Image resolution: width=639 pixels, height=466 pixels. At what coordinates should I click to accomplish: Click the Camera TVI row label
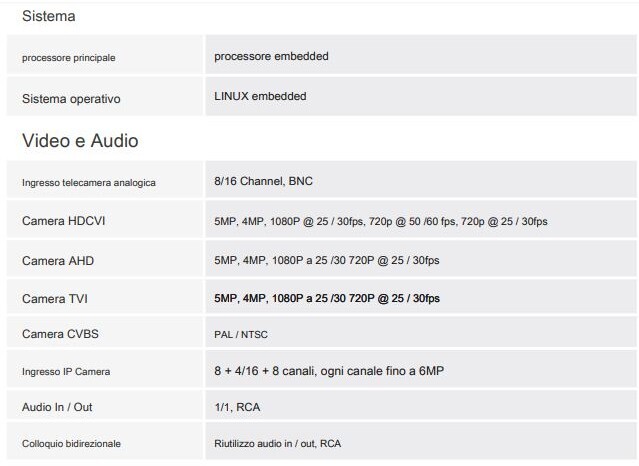tap(55, 298)
